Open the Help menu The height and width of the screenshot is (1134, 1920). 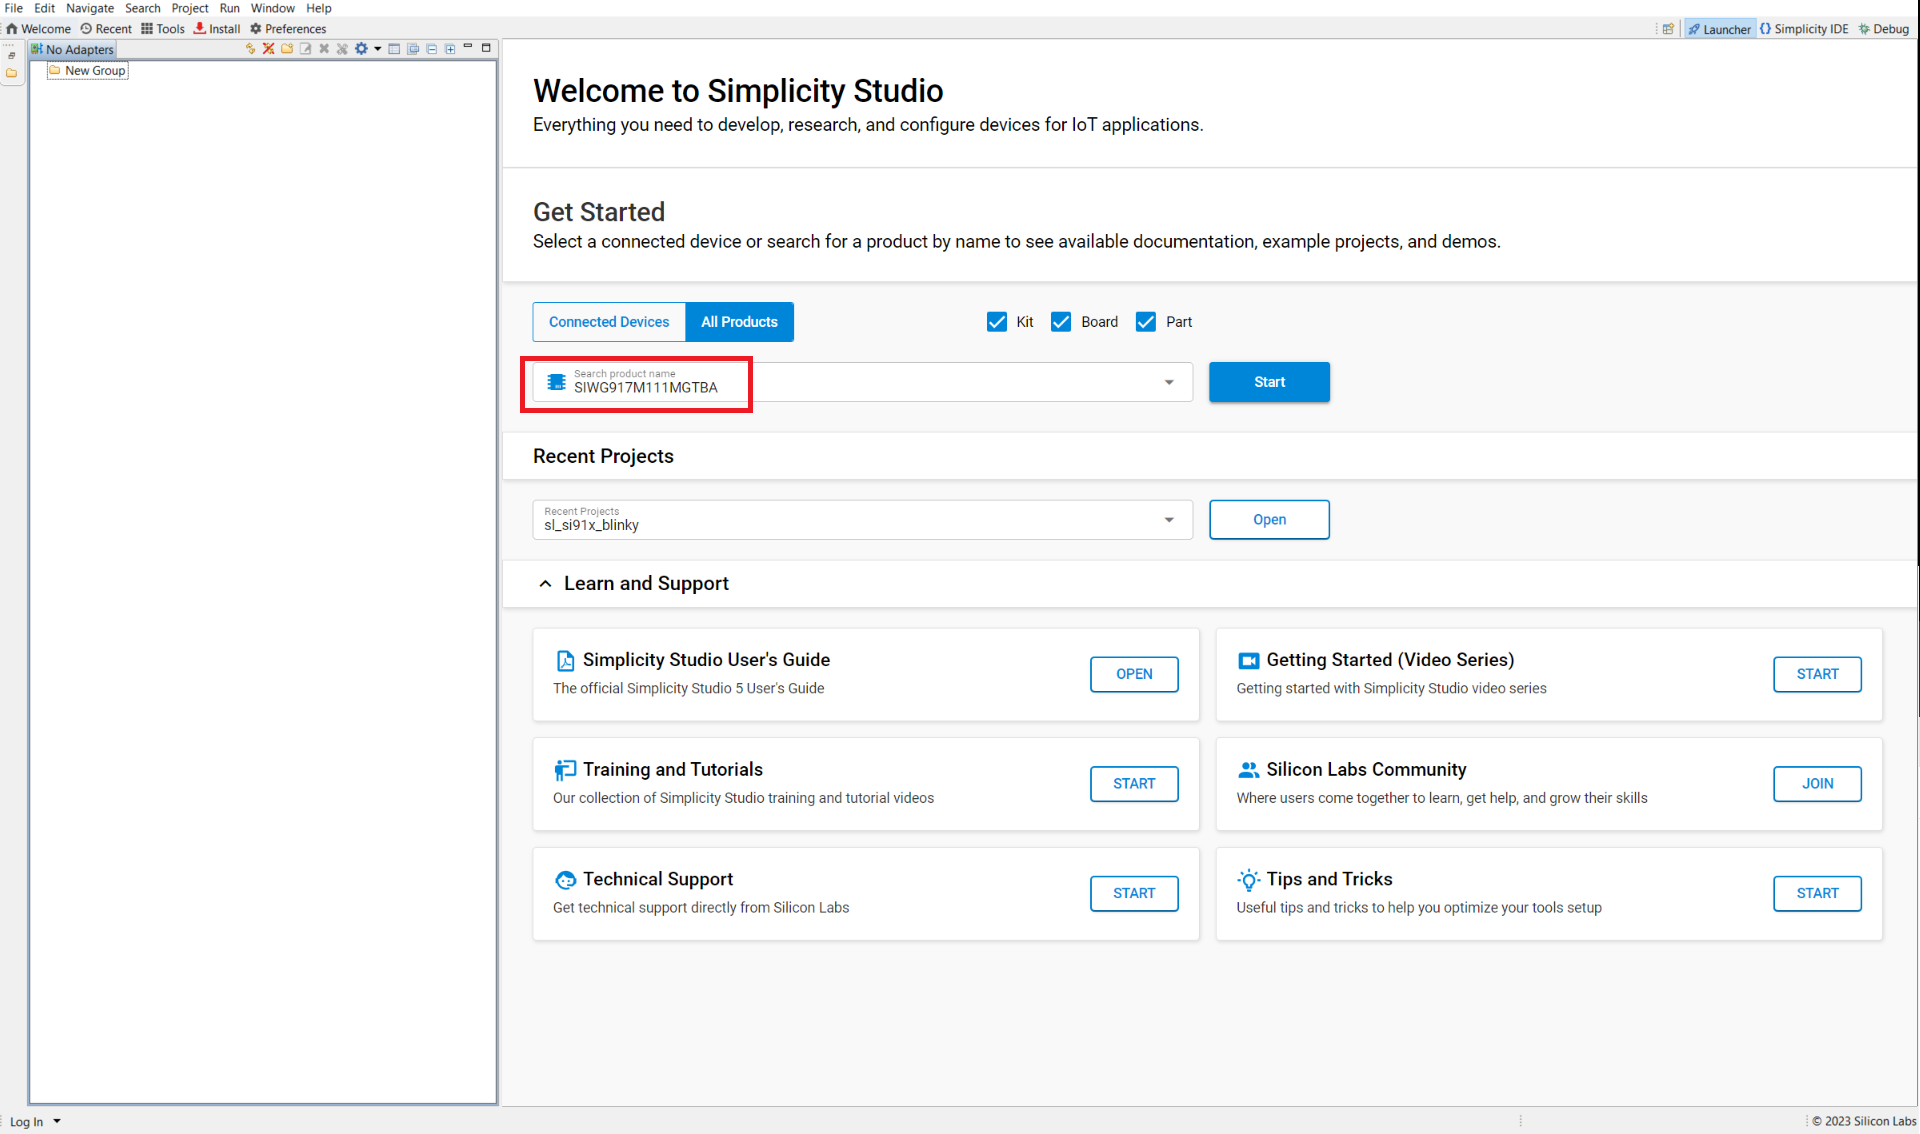click(319, 8)
